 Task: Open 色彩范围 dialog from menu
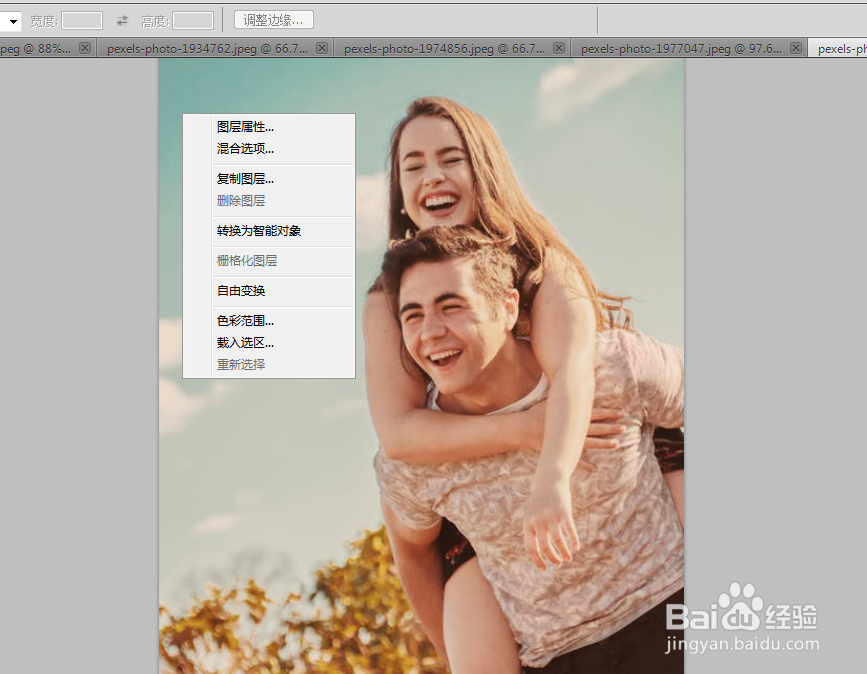(x=269, y=321)
